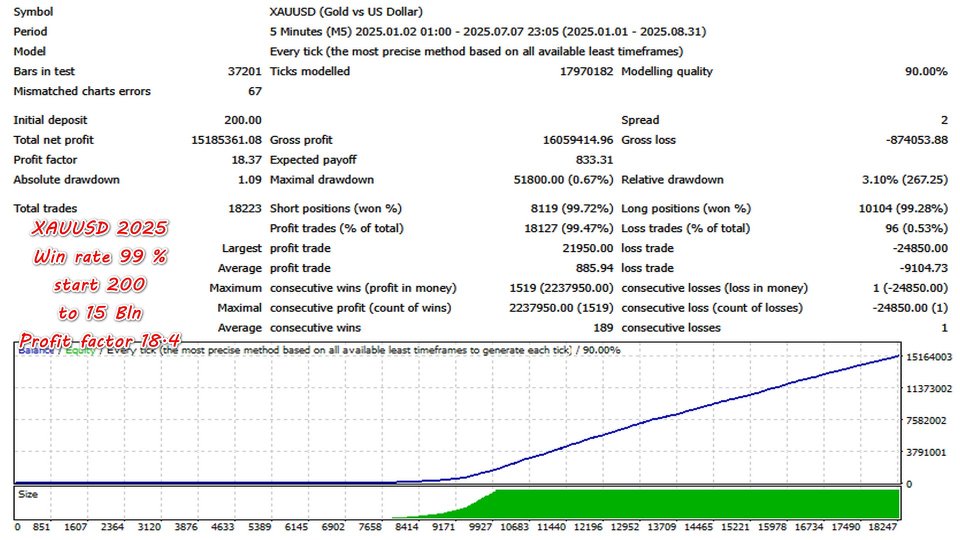Click the red 'start 200' annotation text
The image size is (960, 540).
click(x=98, y=285)
